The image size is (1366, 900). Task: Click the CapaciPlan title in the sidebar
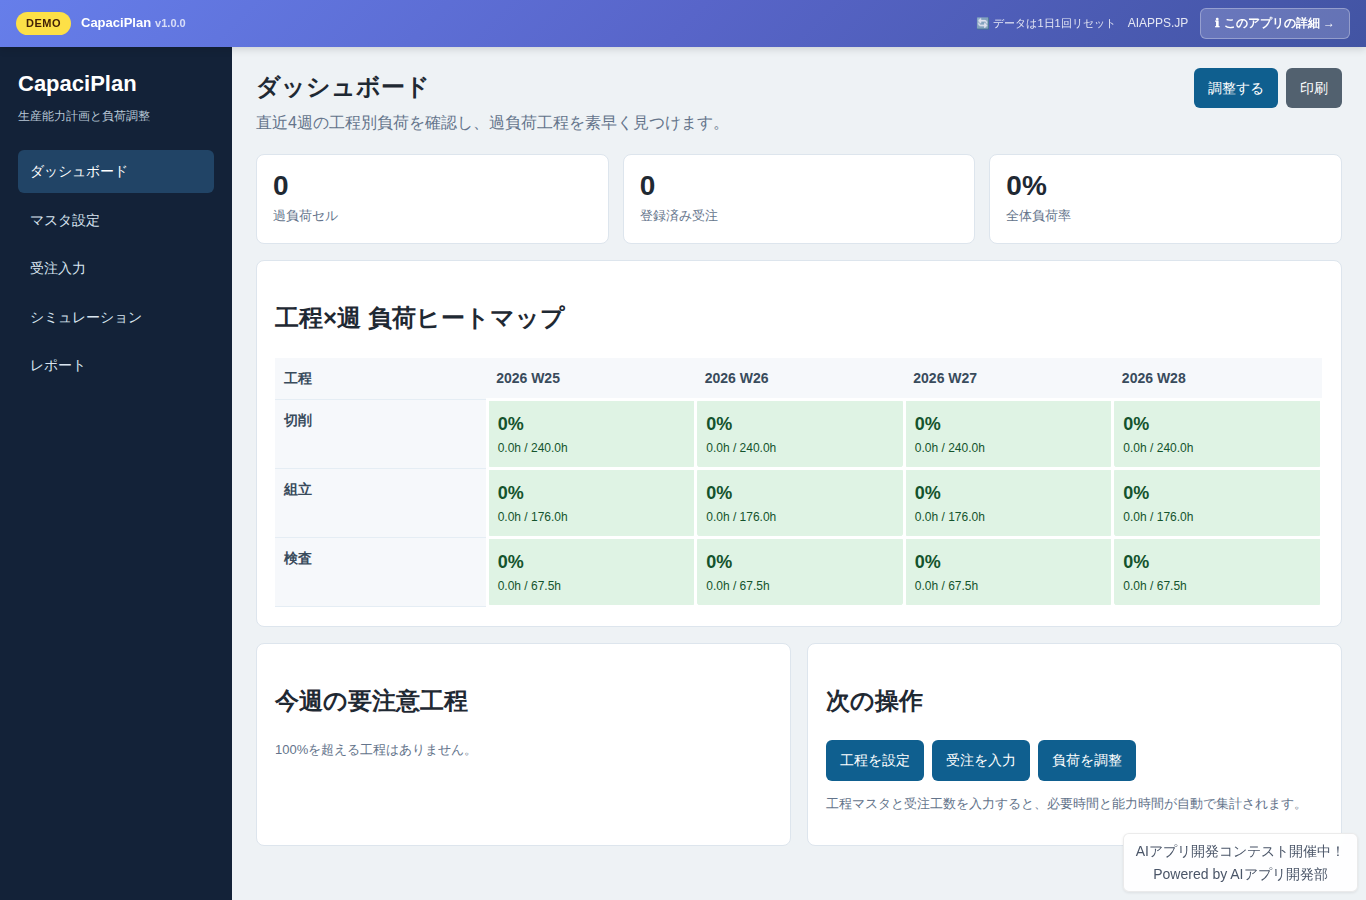(77, 84)
